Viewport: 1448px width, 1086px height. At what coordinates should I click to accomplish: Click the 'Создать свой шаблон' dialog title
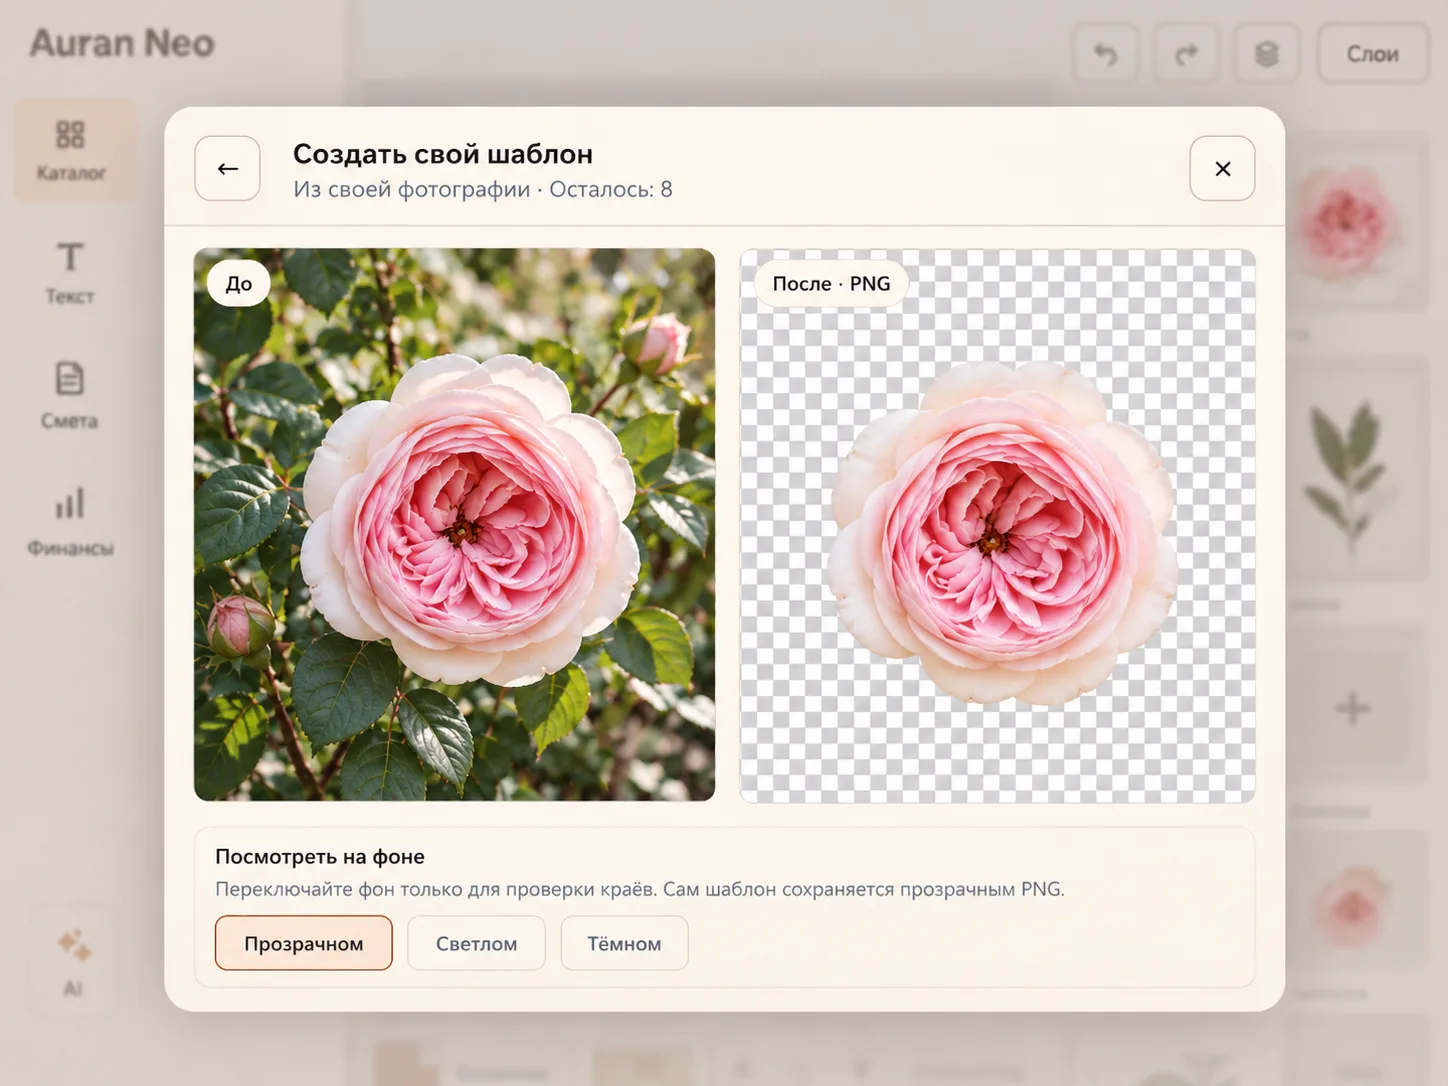443,154
